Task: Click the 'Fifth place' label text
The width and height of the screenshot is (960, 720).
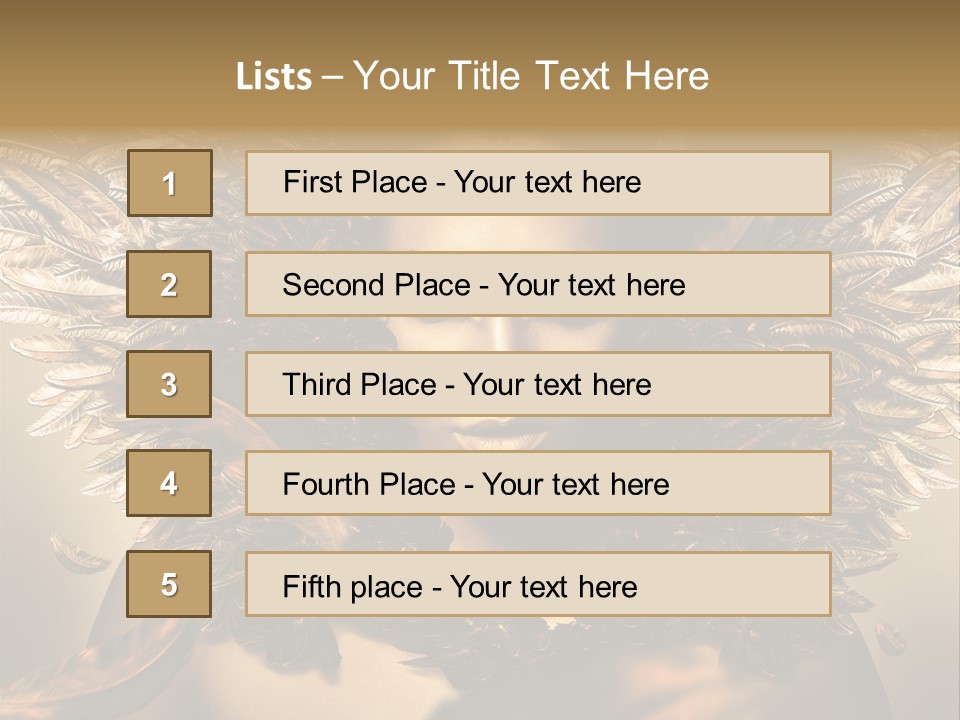Action: [352, 586]
